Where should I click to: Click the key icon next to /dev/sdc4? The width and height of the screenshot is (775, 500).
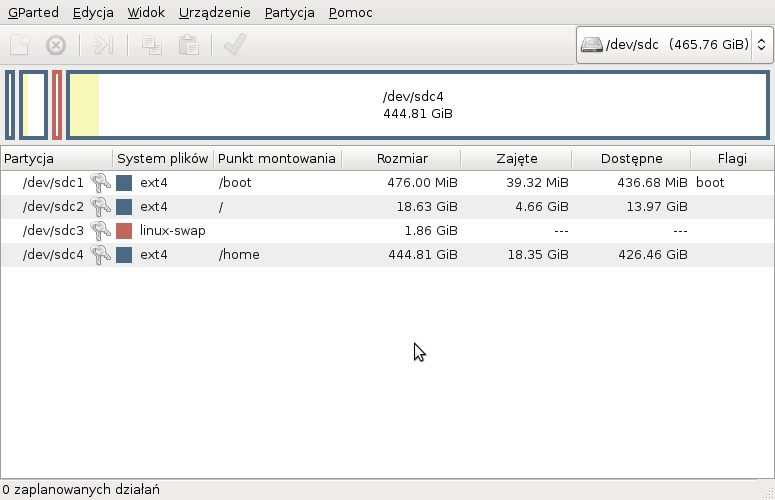100,255
